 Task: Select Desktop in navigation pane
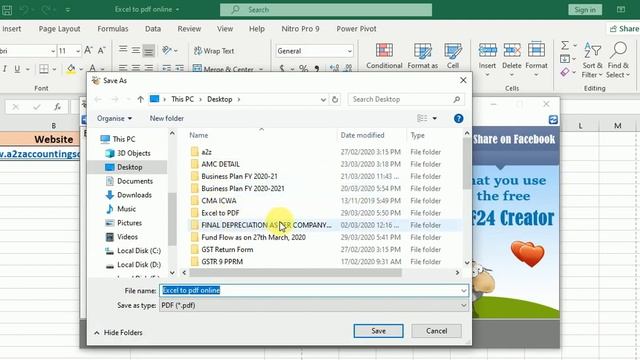[129, 167]
